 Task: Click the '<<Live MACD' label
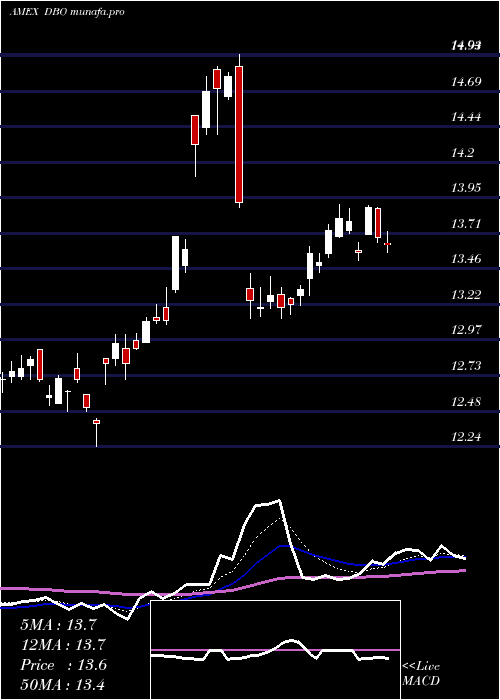(x=421, y=673)
